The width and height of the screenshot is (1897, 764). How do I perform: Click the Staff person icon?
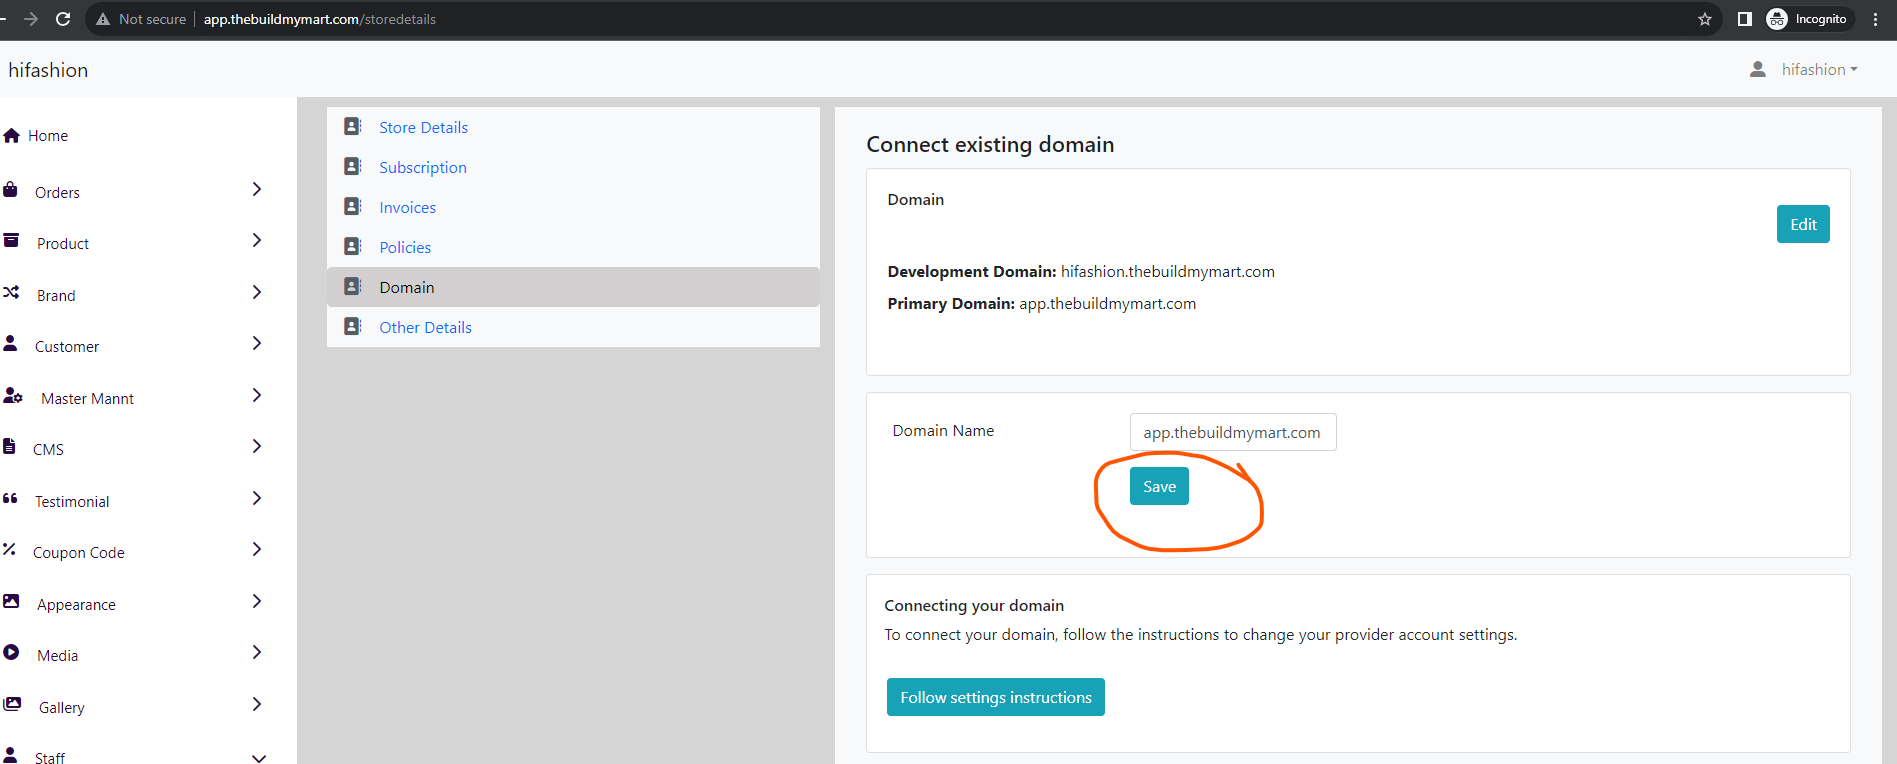coord(10,755)
